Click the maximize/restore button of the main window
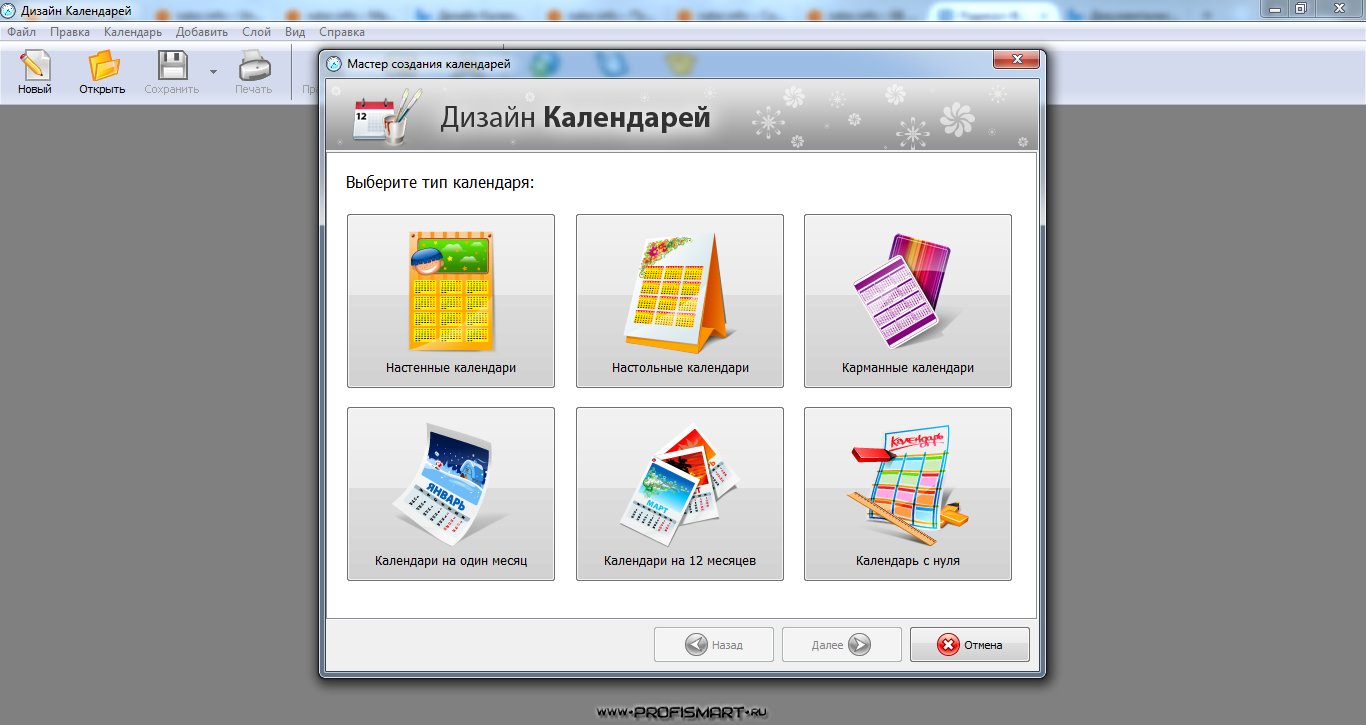This screenshot has height=725, width=1366. click(x=1301, y=8)
